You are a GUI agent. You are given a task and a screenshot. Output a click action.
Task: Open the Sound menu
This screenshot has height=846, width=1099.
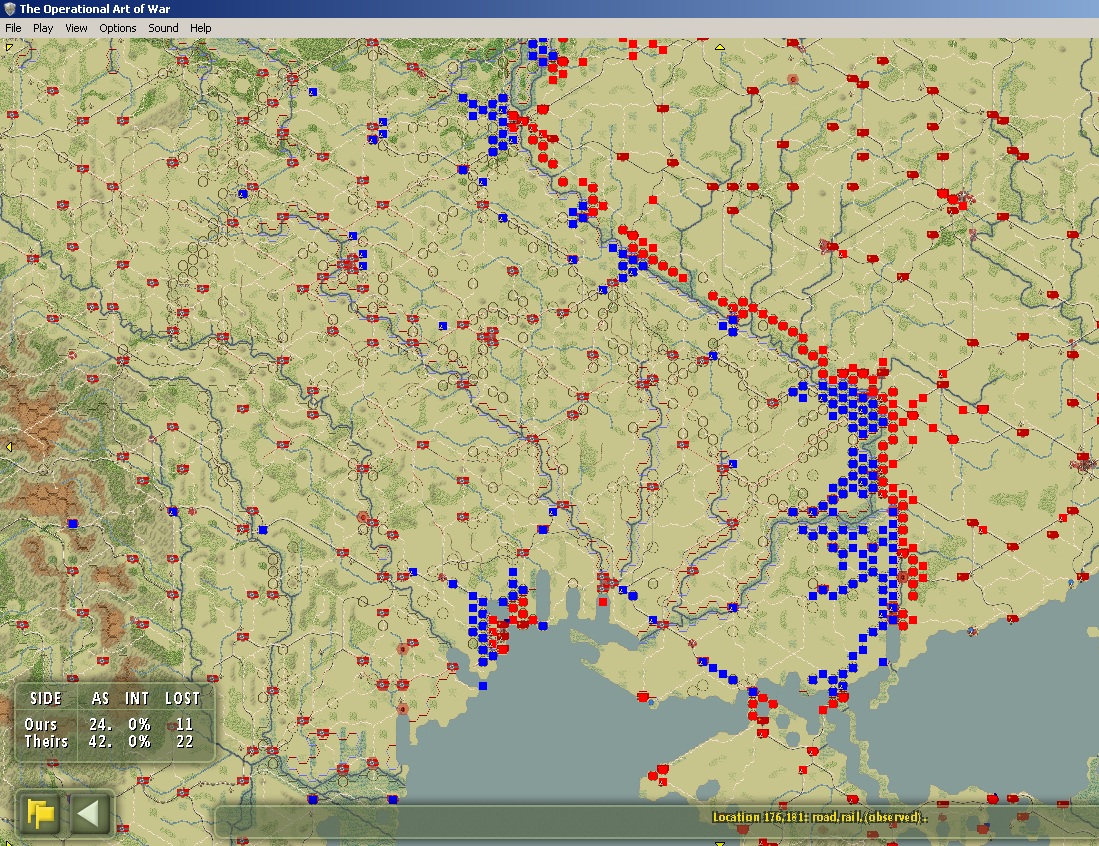tap(163, 28)
